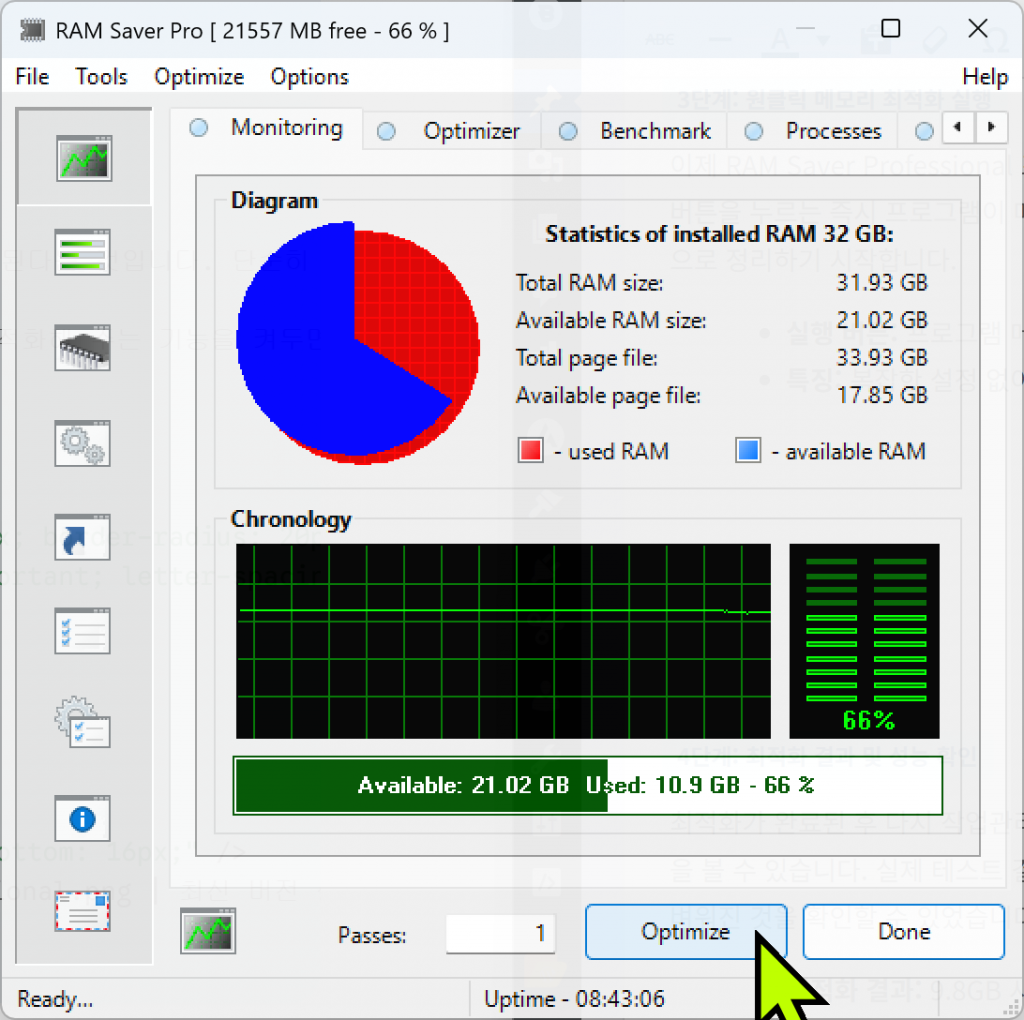Click the '31.93 GB' total RAM value

point(882,283)
